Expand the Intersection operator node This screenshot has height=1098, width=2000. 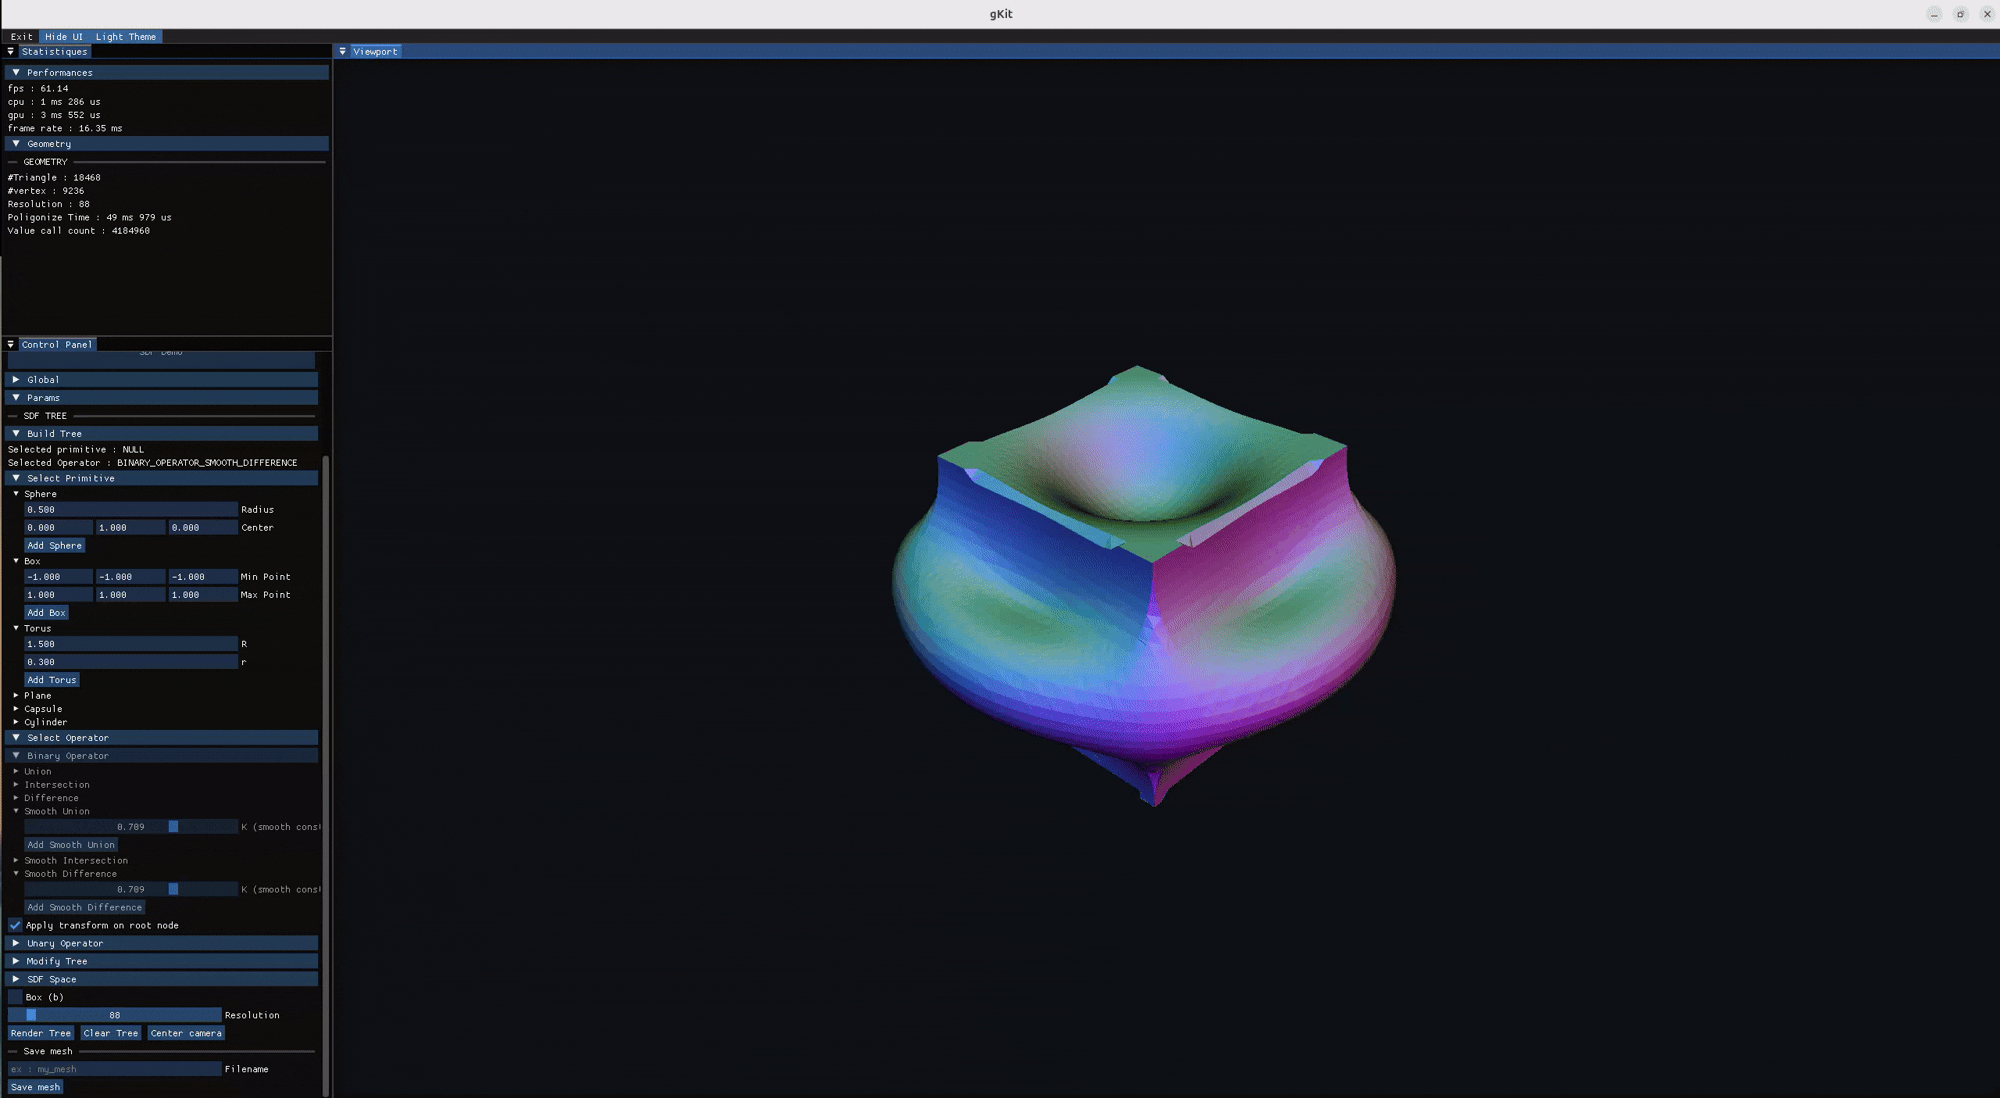click(x=16, y=785)
